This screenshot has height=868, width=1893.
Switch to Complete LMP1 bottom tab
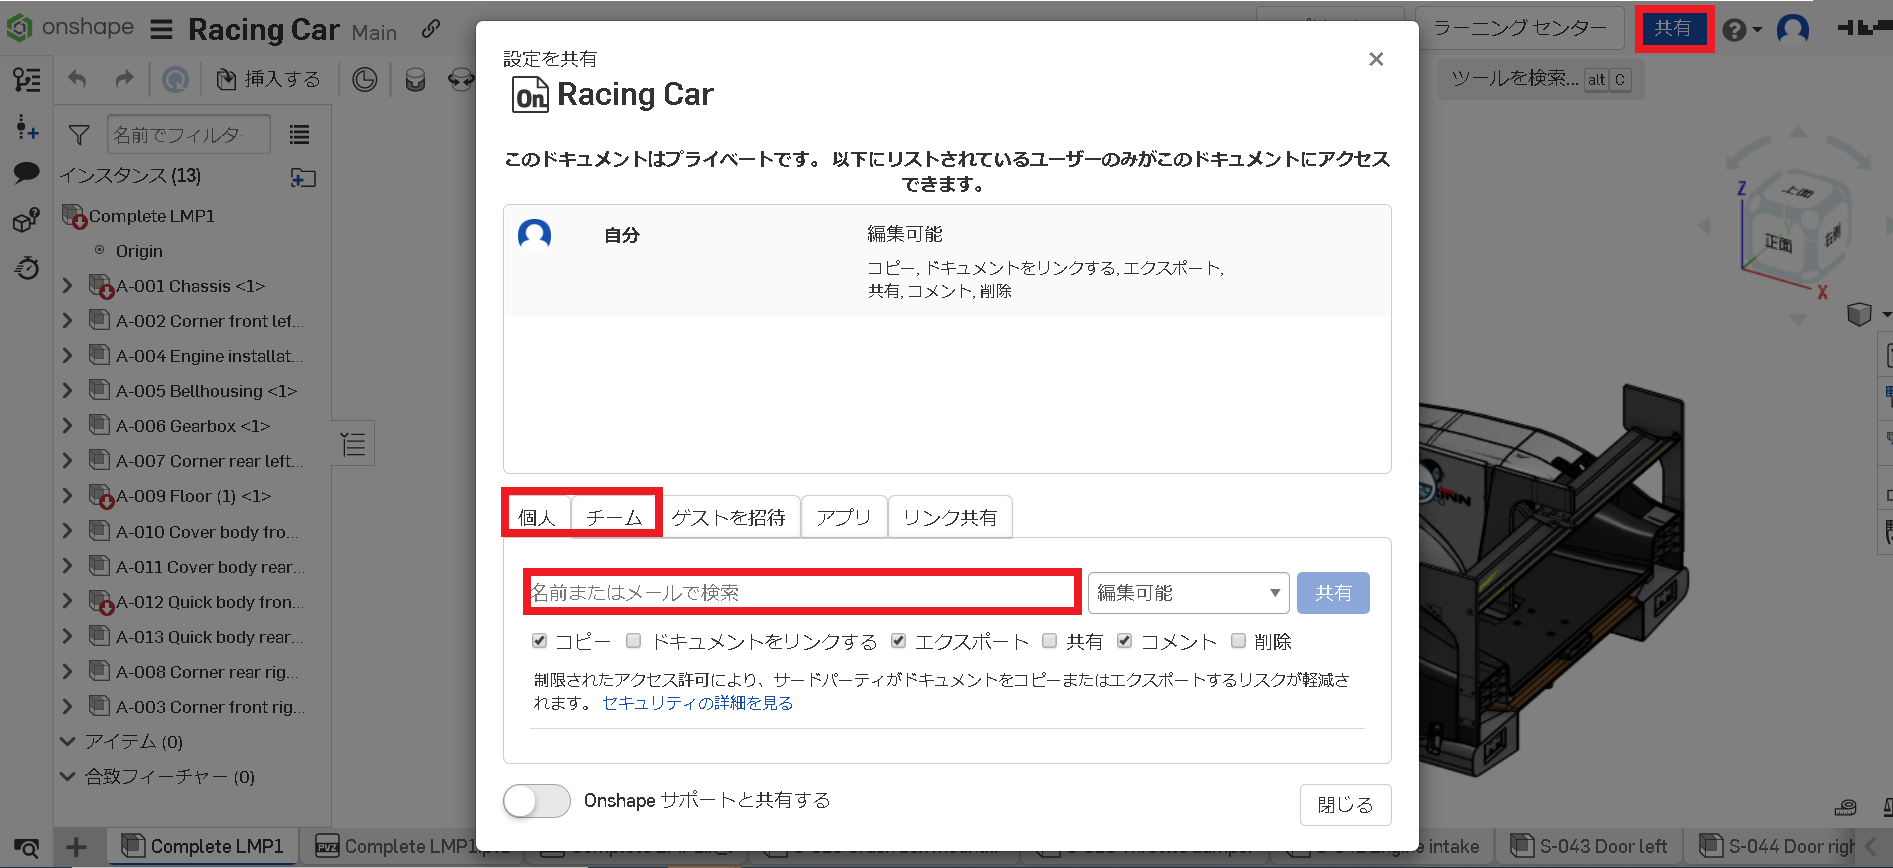point(205,847)
